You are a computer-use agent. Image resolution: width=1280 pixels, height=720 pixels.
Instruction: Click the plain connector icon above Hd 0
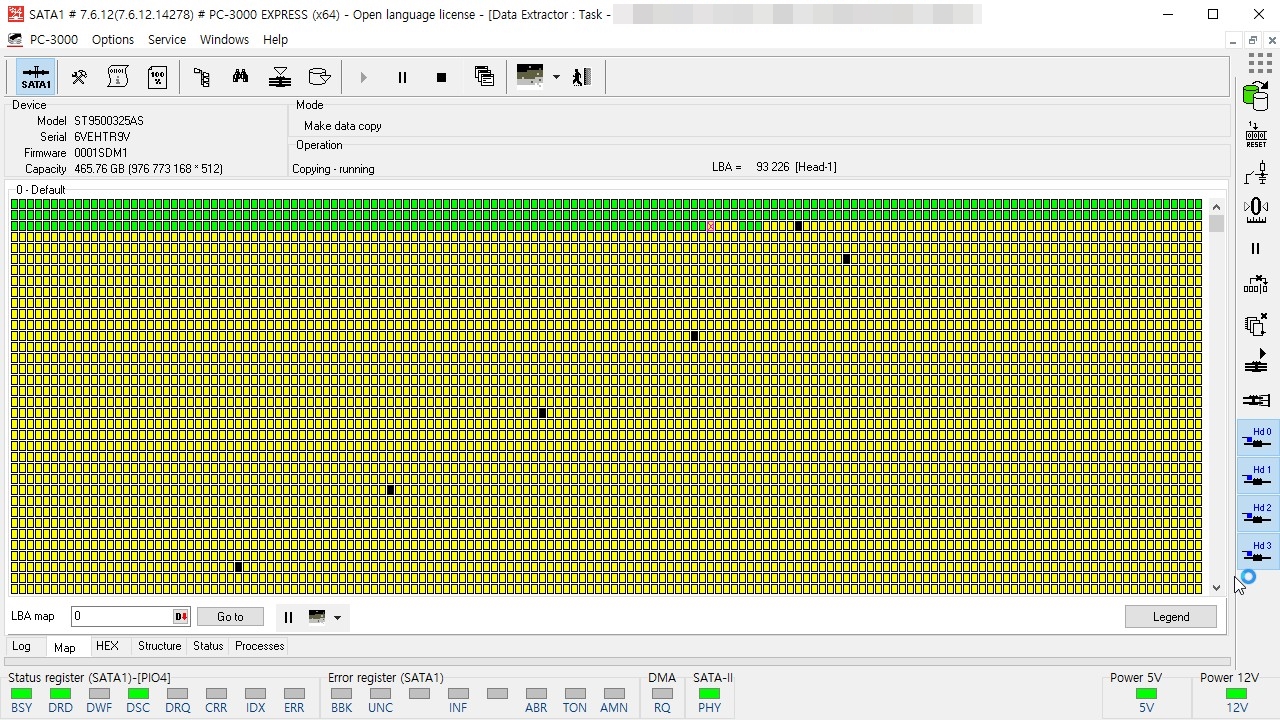1256,400
